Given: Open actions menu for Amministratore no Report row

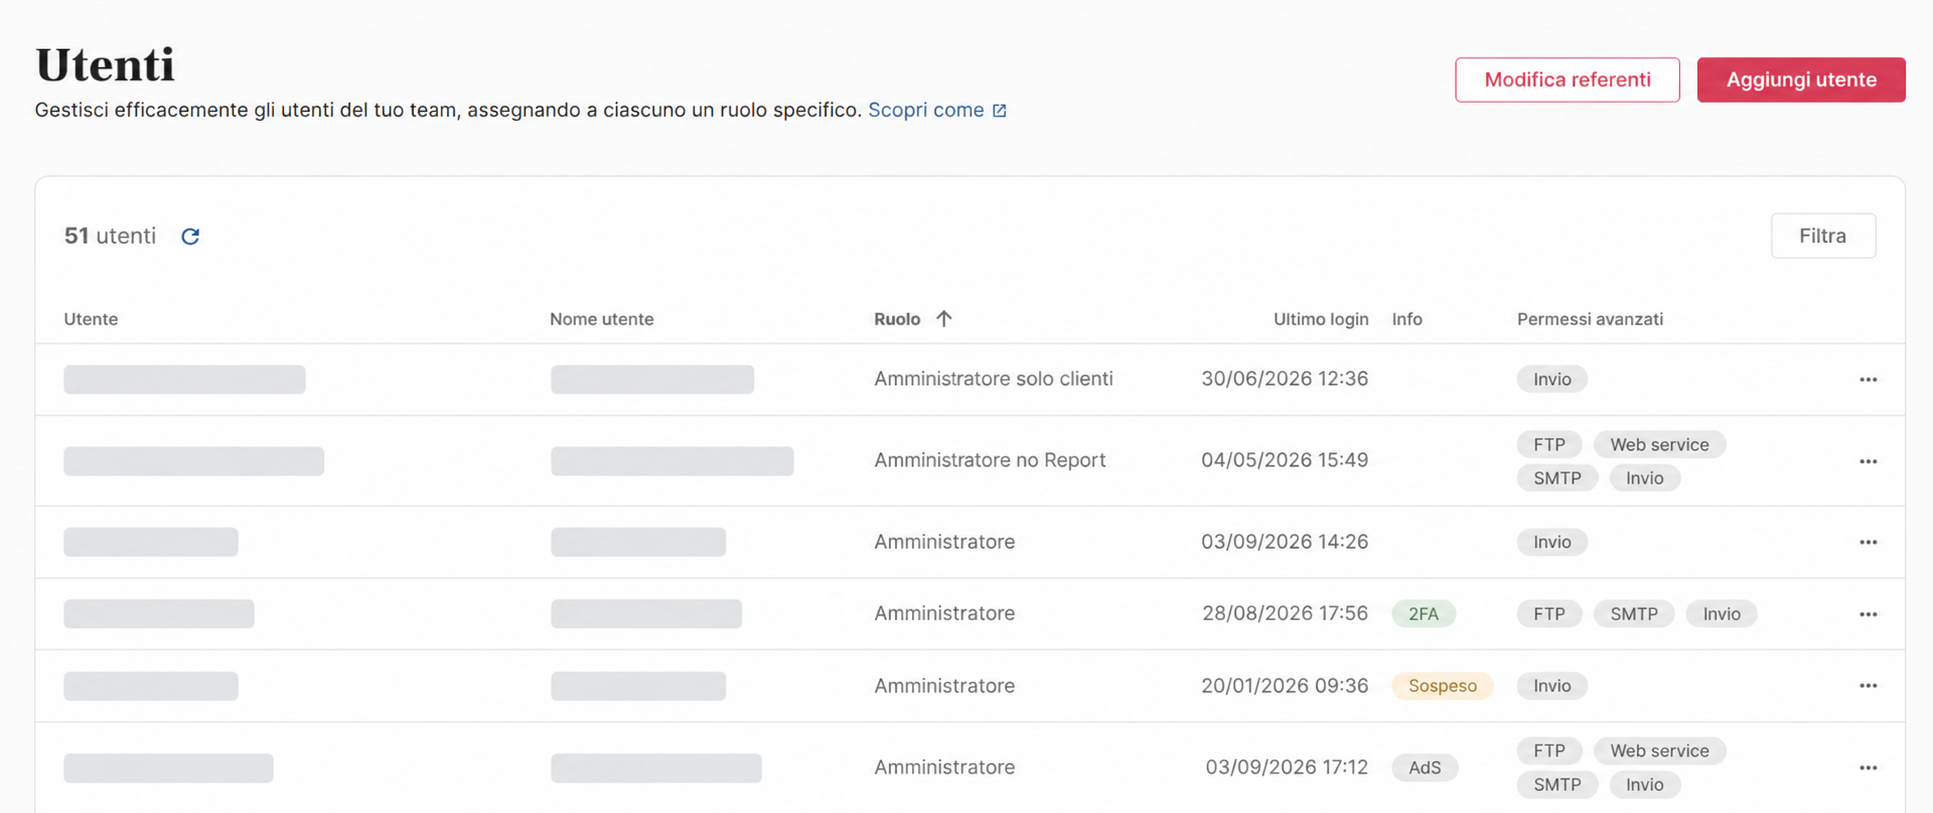Looking at the screenshot, I should coord(1868,461).
